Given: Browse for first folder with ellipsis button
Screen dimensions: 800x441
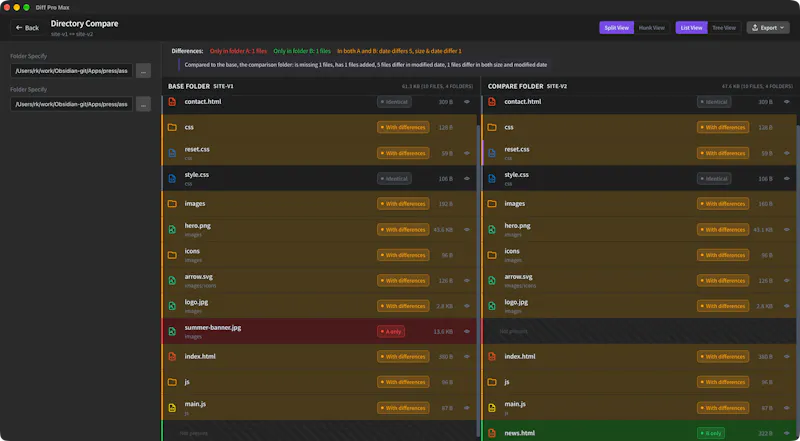Looking at the screenshot, I should coord(143,71).
